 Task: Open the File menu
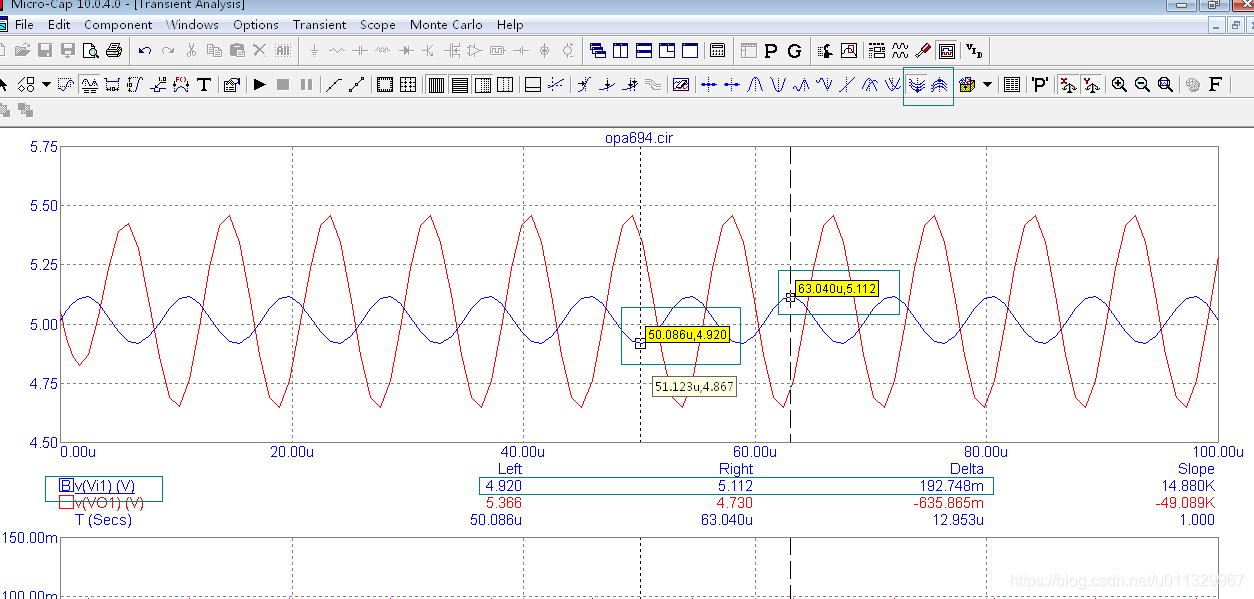24,24
